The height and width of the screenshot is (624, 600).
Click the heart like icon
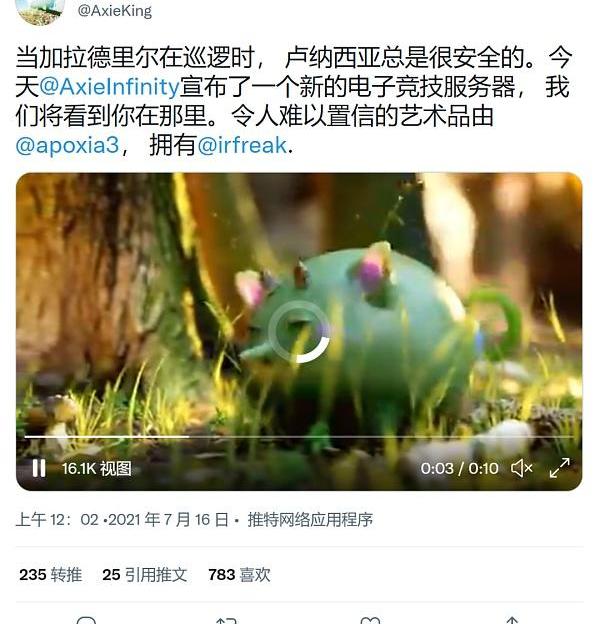coord(370,620)
